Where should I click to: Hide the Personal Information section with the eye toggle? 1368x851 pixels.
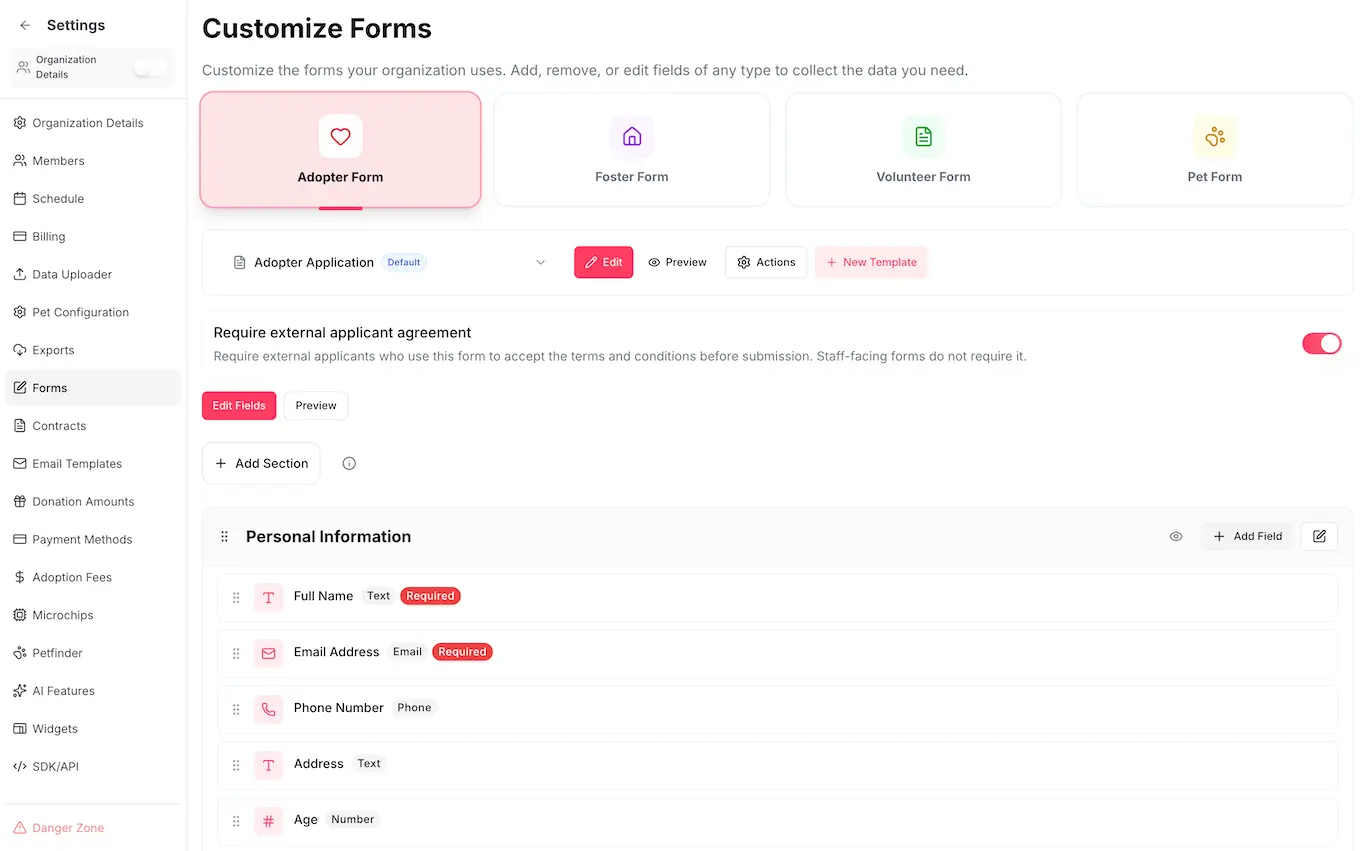click(x=1175, y=536)
